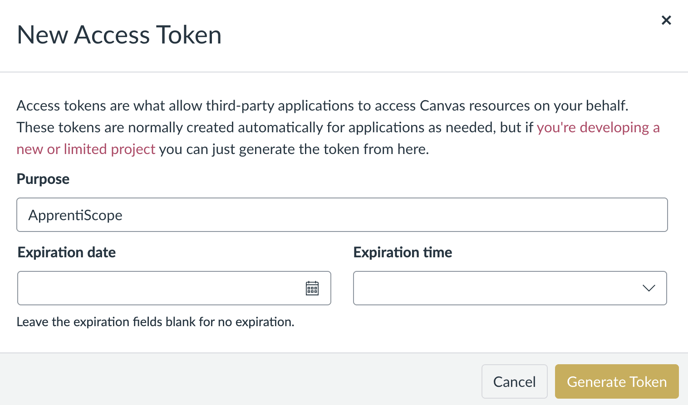
Task: Open the Expiration time combo box
Action: (510, 288)
